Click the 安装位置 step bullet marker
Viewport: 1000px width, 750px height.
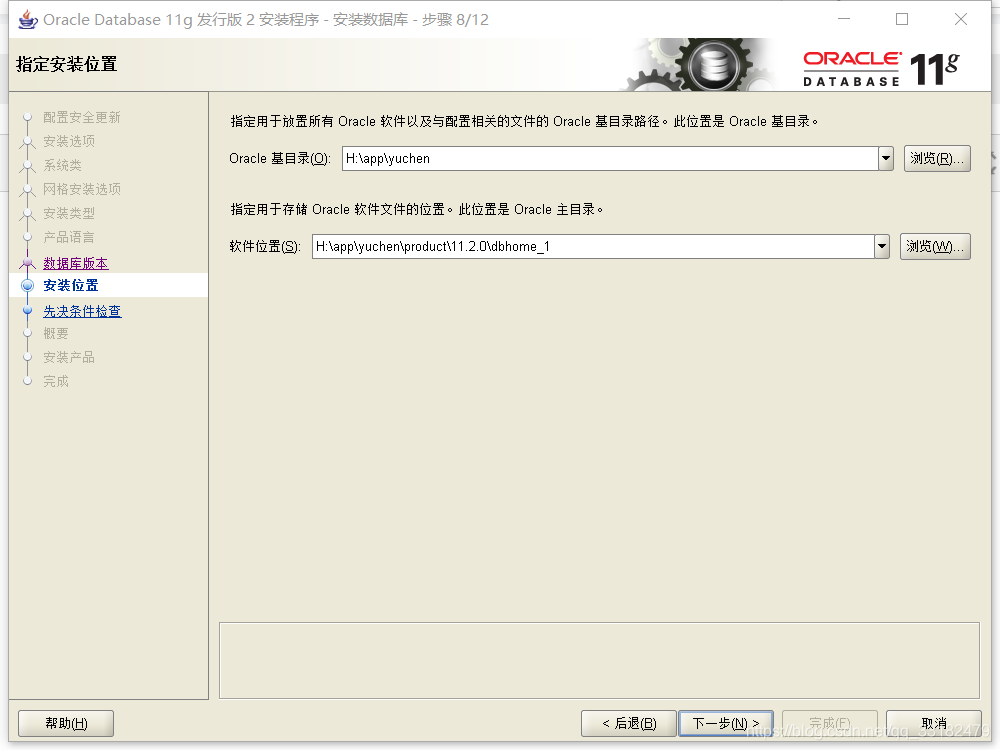coord(27,286)
